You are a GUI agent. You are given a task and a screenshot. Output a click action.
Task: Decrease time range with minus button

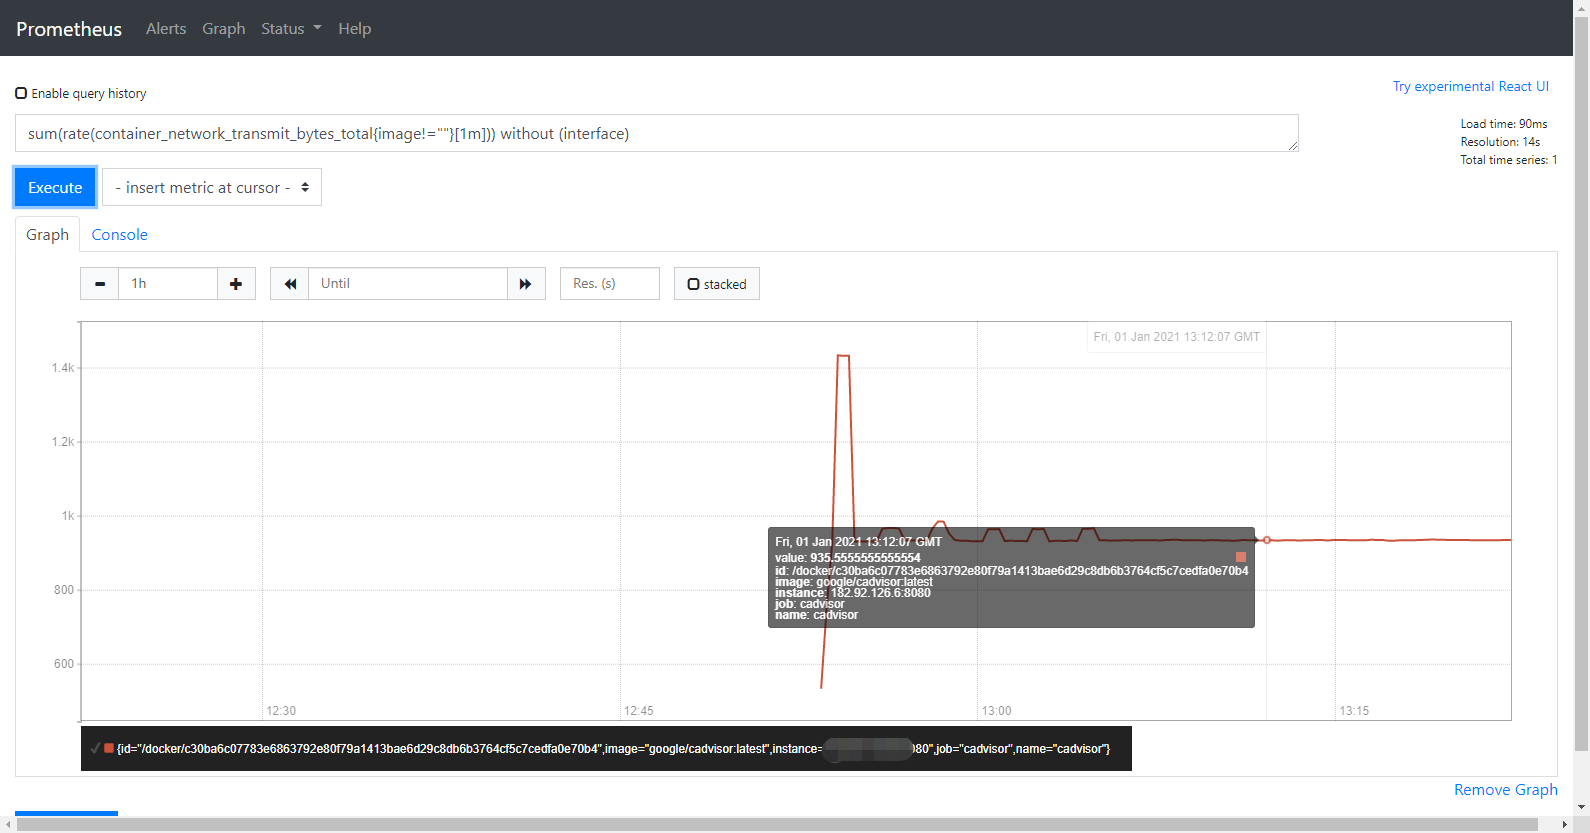(x=100, y=284)
